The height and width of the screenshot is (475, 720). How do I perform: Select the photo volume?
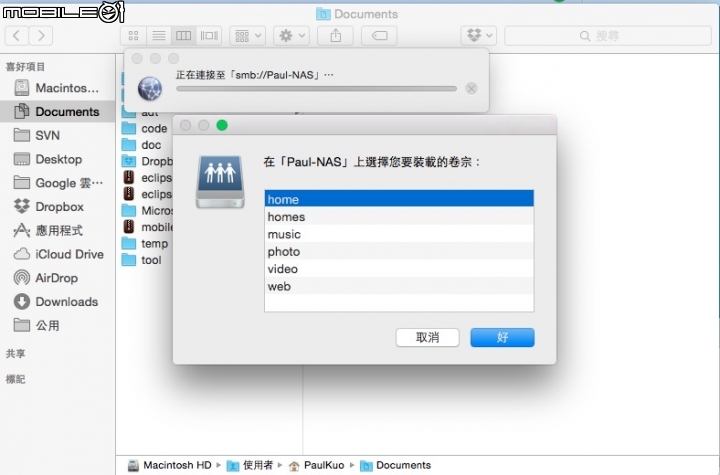tap(399, 252)
